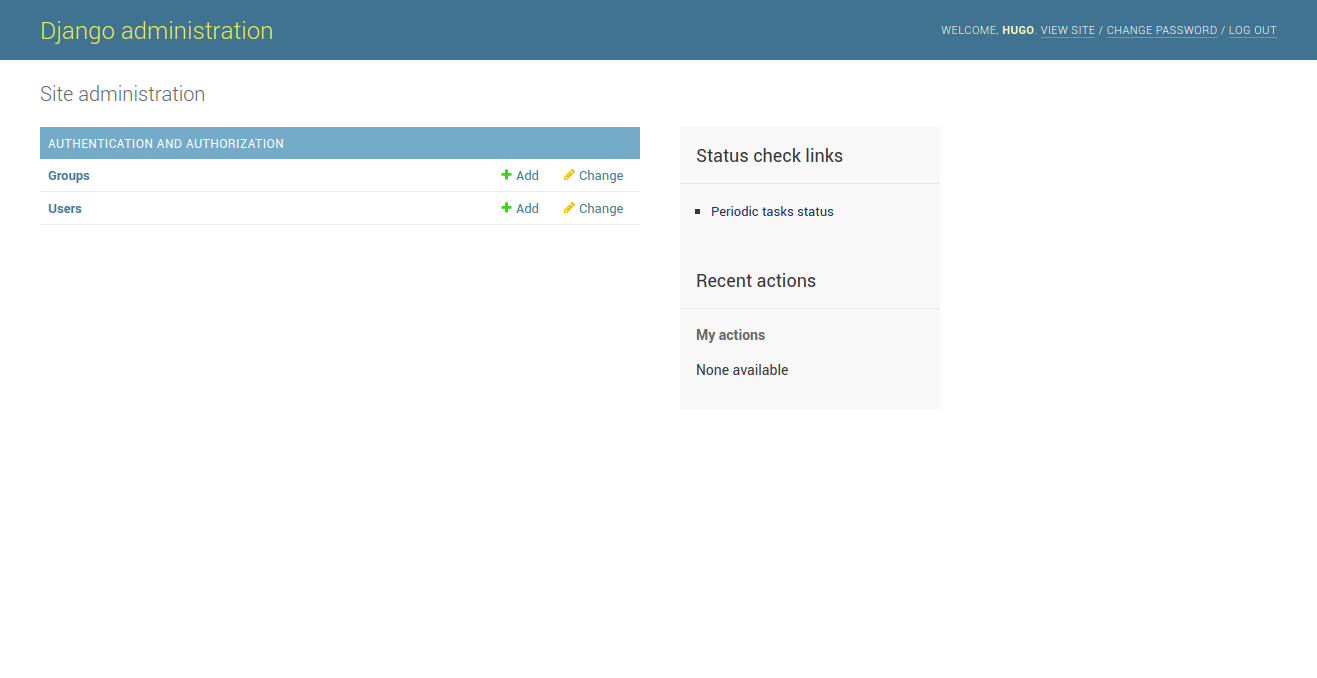Click the Status check links heading
Screen dimensions: 1317x678
(769, 155)
